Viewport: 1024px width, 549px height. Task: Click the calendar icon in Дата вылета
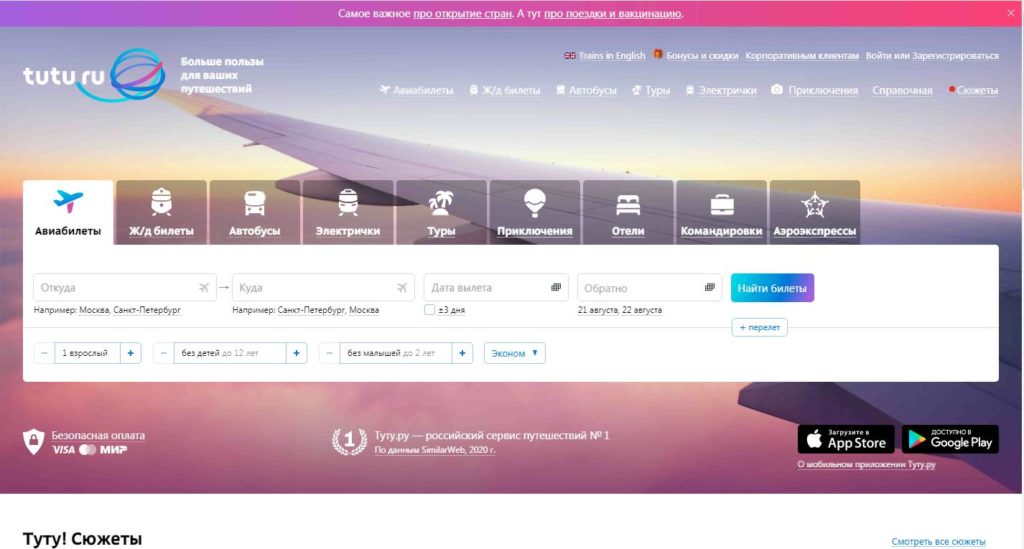pos(556,288)
